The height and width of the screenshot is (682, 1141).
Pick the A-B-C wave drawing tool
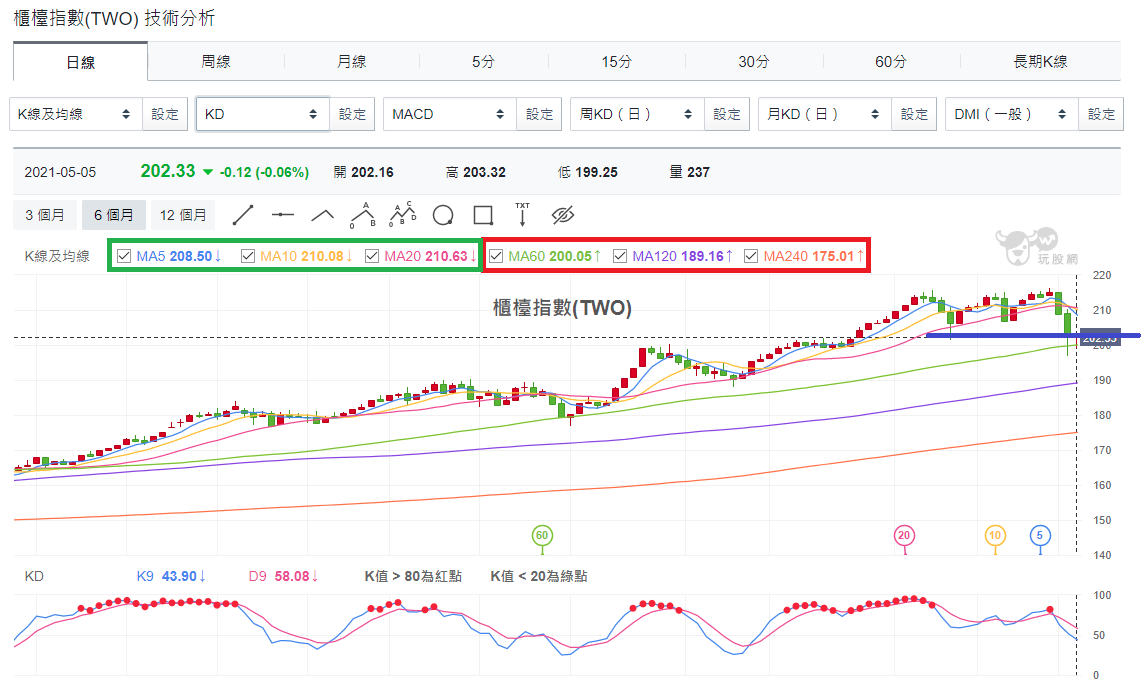pyautogui.click(x=403, y=215)
